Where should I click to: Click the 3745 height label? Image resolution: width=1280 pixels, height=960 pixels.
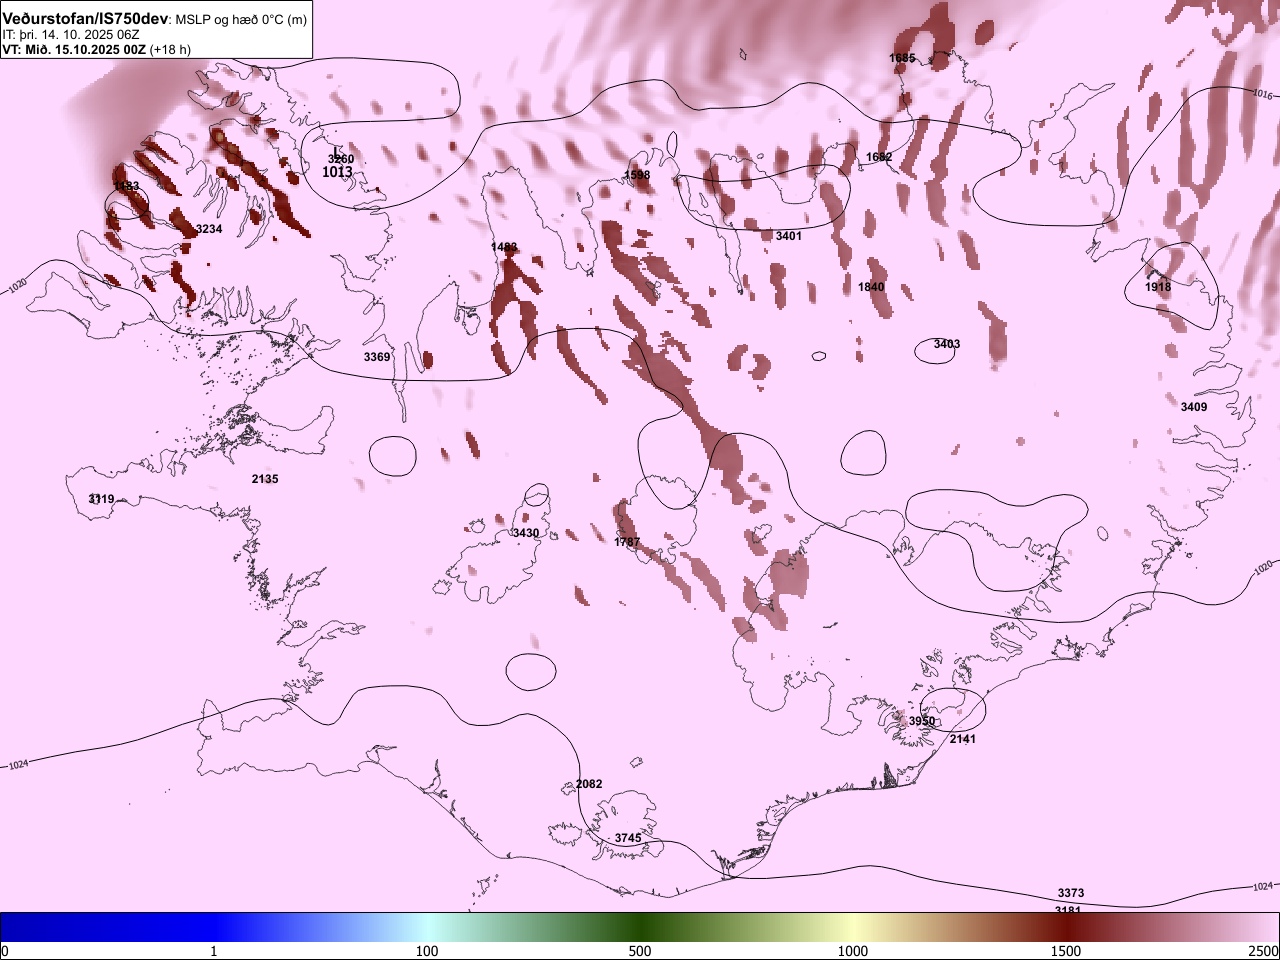(628, 838)
